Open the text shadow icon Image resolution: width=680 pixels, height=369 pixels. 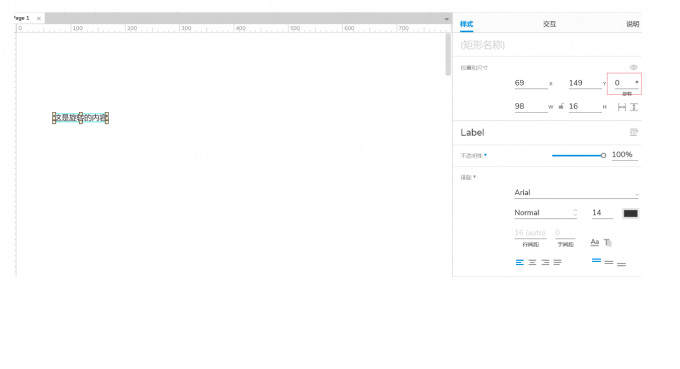608,242
